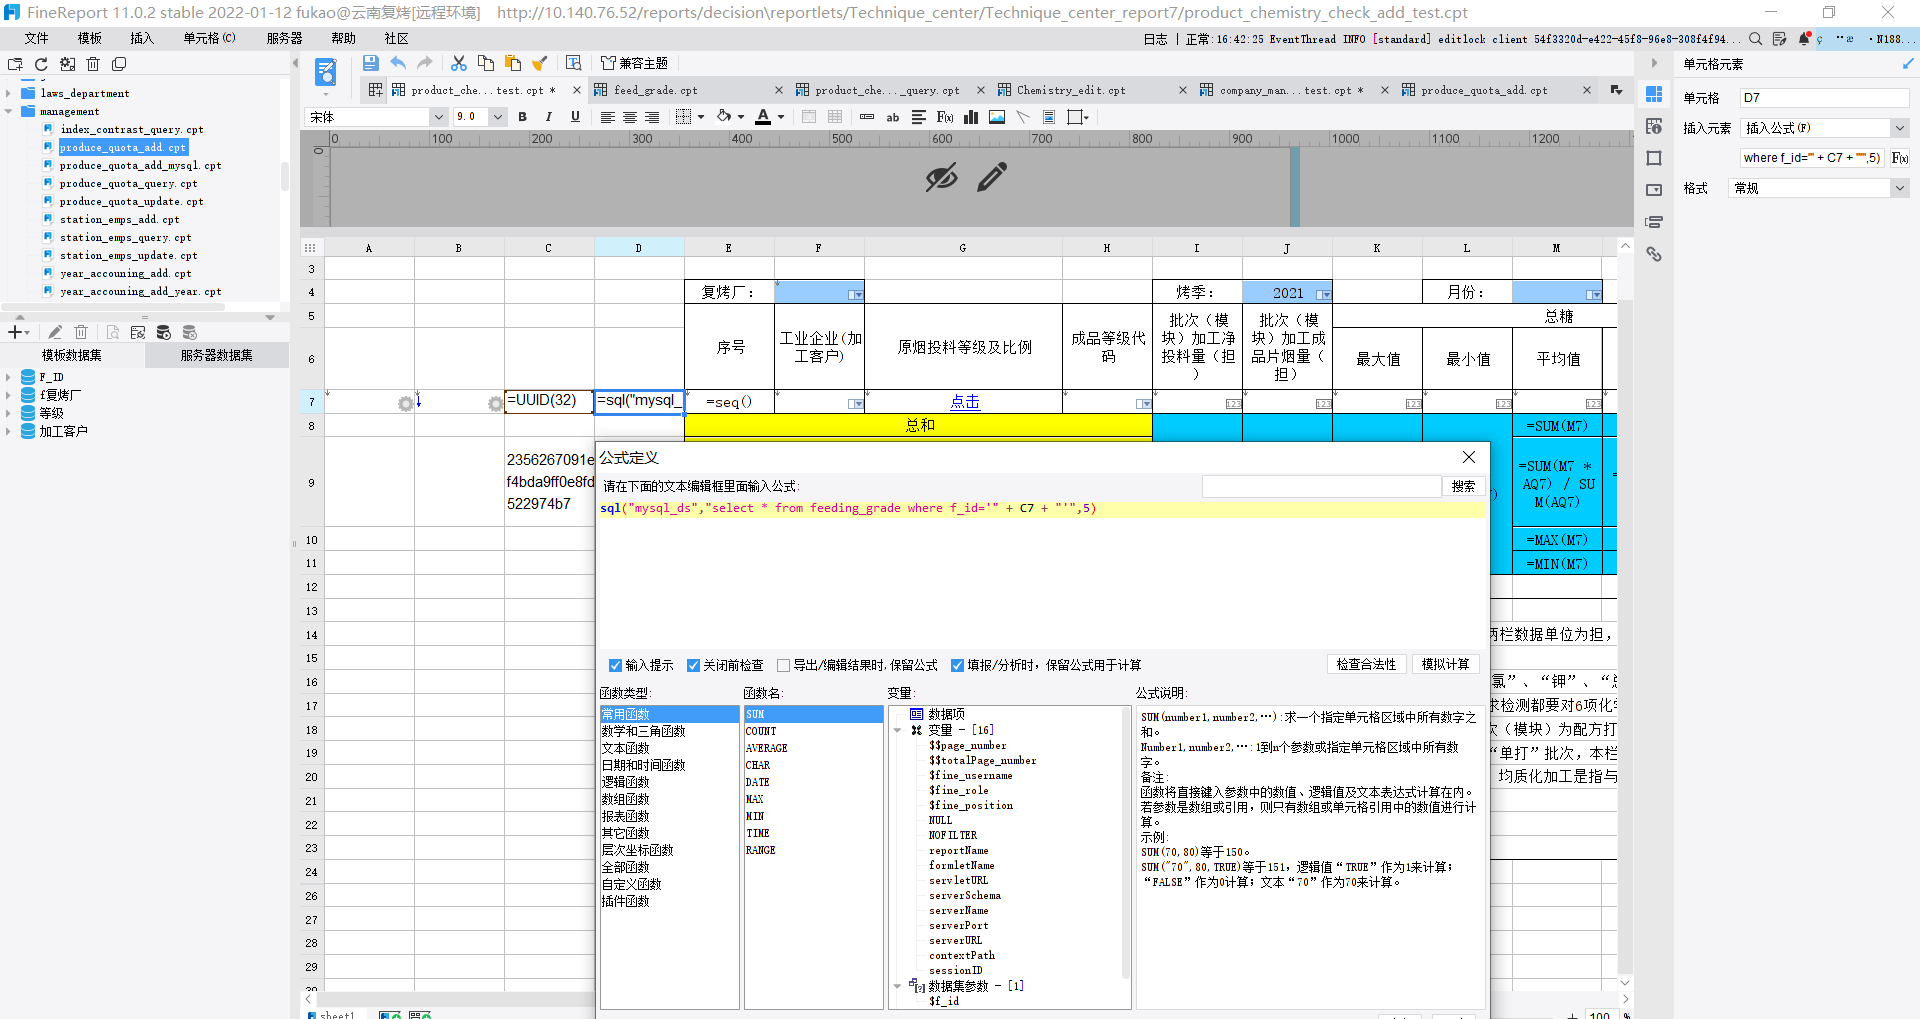Toggle the 输入提示 checkbox
The width and height of the screenshot is (1920, 1019).
coord(615,665)
